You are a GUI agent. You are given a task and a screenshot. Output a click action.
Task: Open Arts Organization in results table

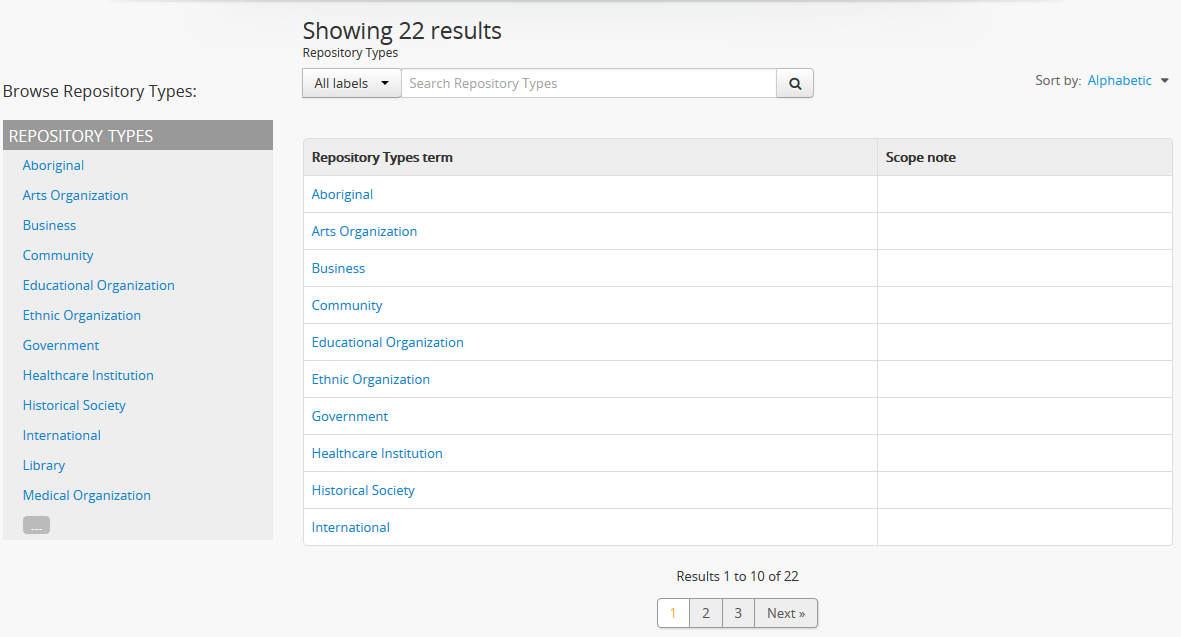(x=364, y=231)
